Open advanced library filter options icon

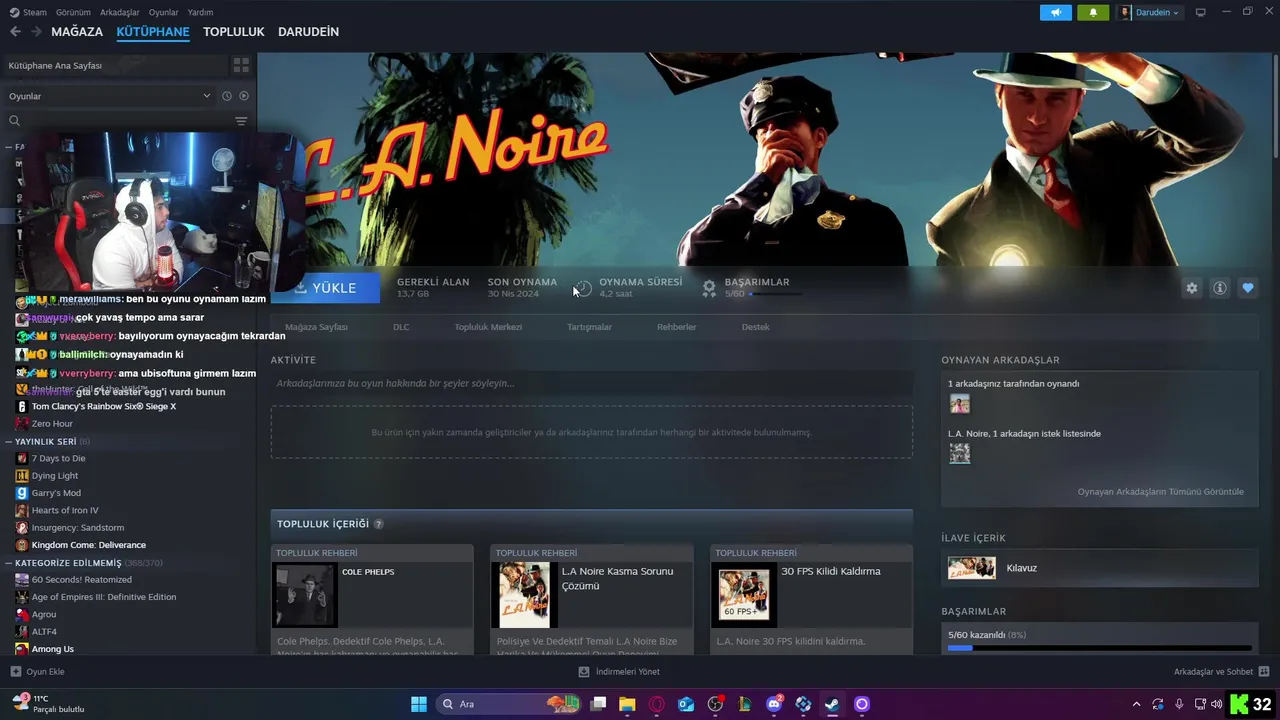point(241,121)
